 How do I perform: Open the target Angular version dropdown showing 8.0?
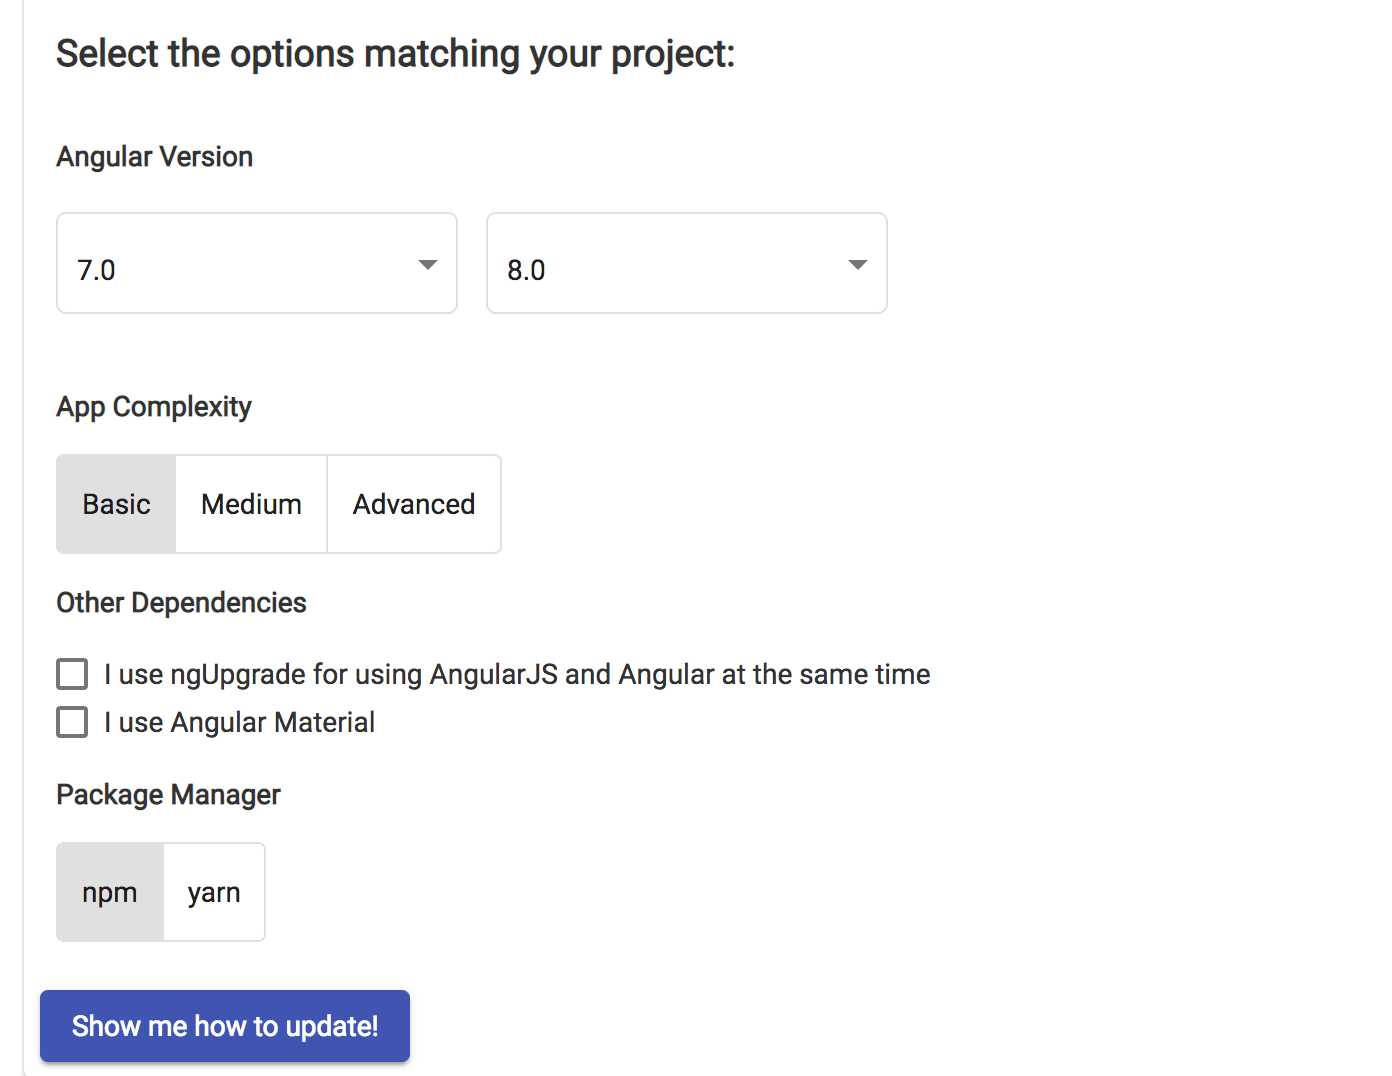coord(686,263)
